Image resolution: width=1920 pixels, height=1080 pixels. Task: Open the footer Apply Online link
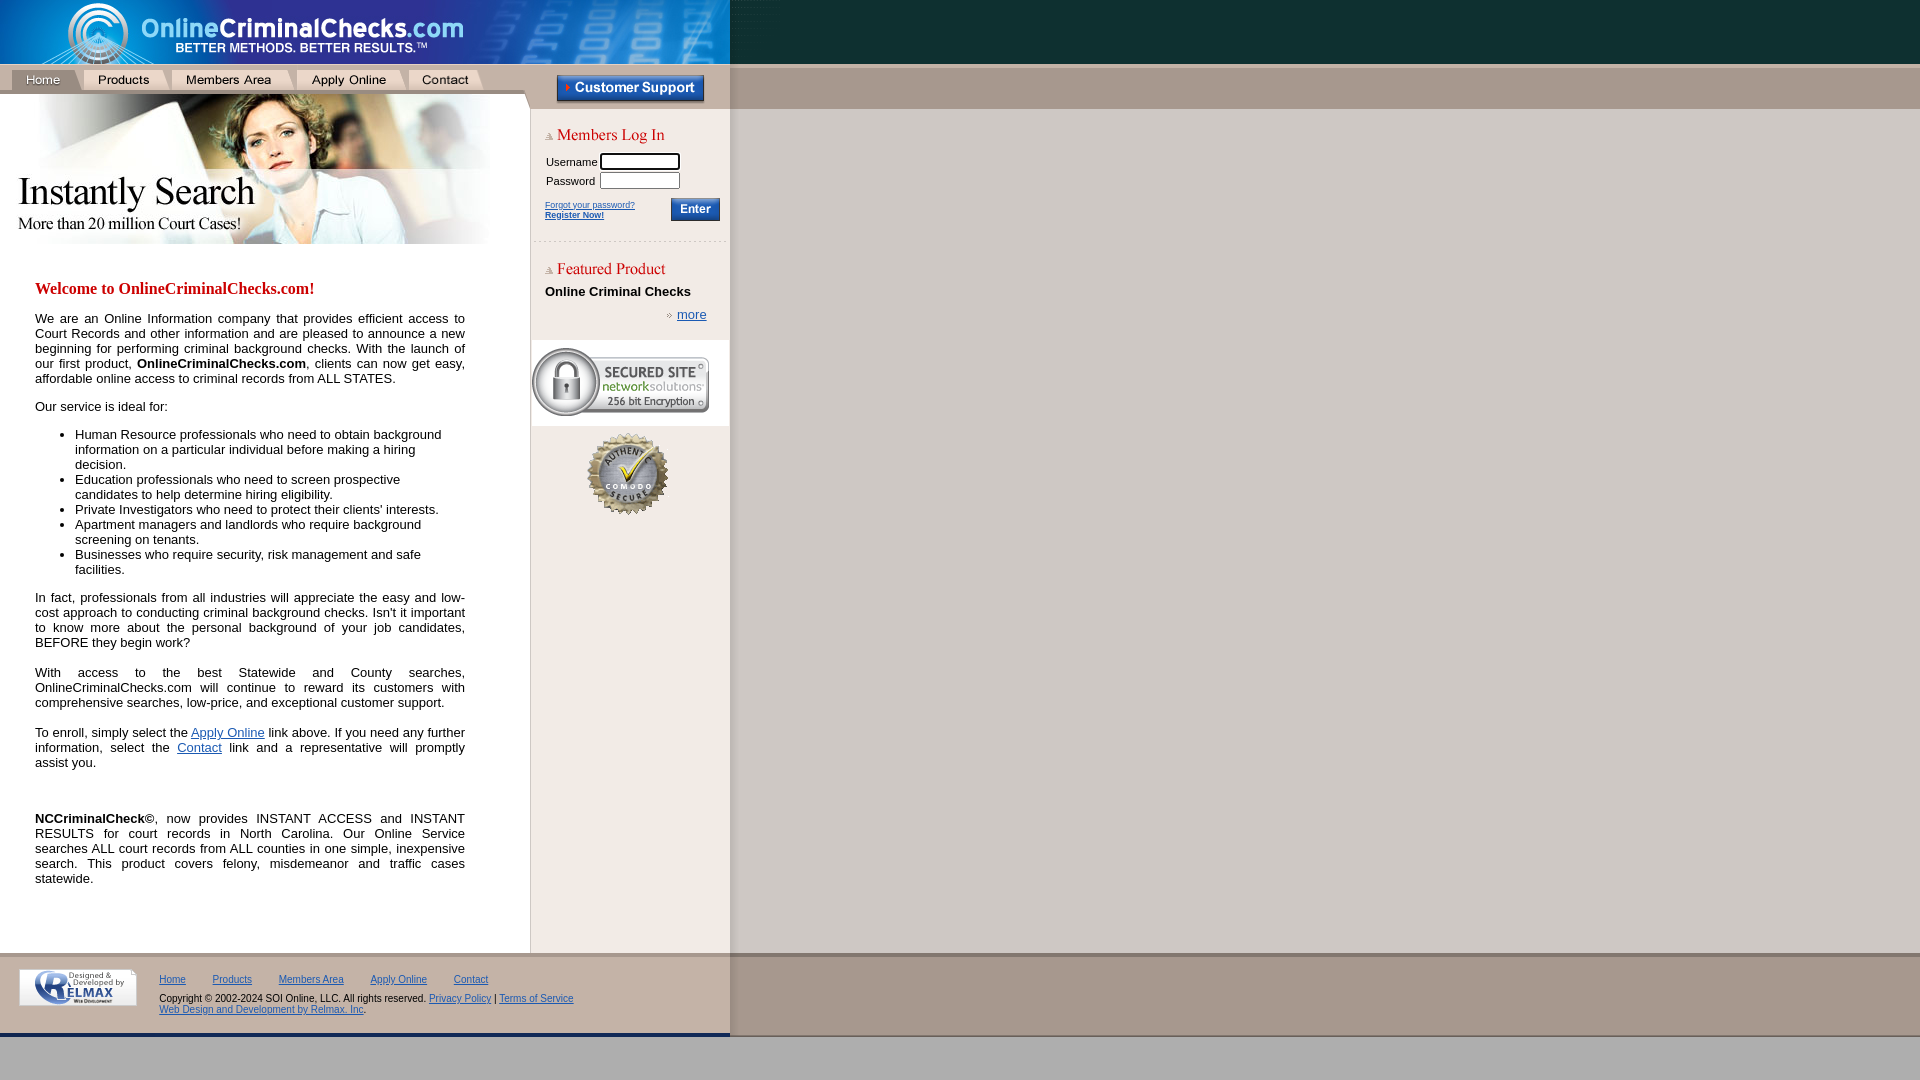pyautogui.click(x=398, y=980)
